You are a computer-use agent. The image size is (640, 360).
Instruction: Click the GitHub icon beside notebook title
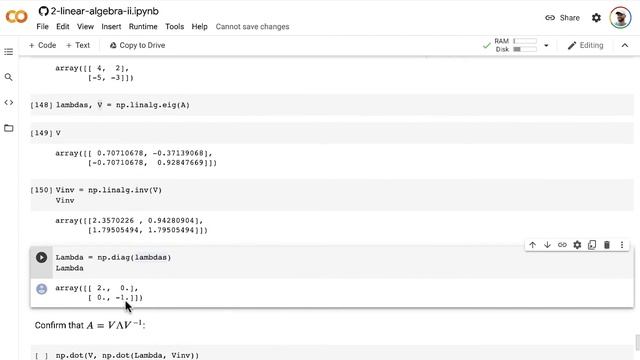coord(43,11)
